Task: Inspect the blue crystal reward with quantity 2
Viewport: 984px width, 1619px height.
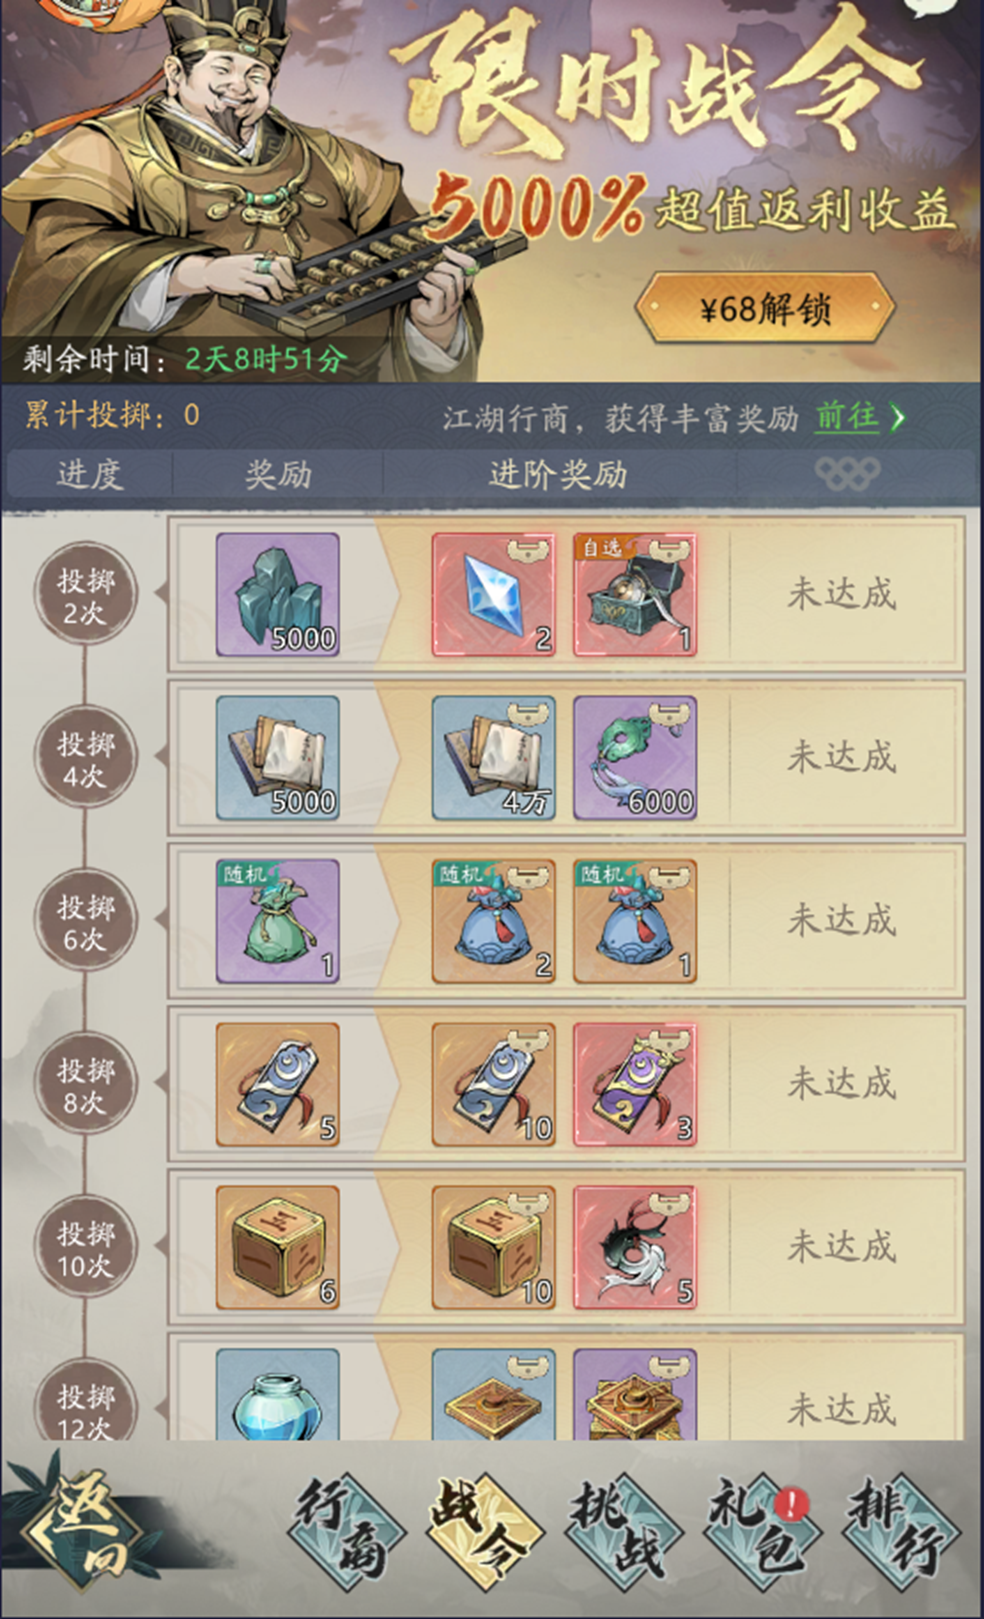Action: pyautogui.click(x=494, y=595)
